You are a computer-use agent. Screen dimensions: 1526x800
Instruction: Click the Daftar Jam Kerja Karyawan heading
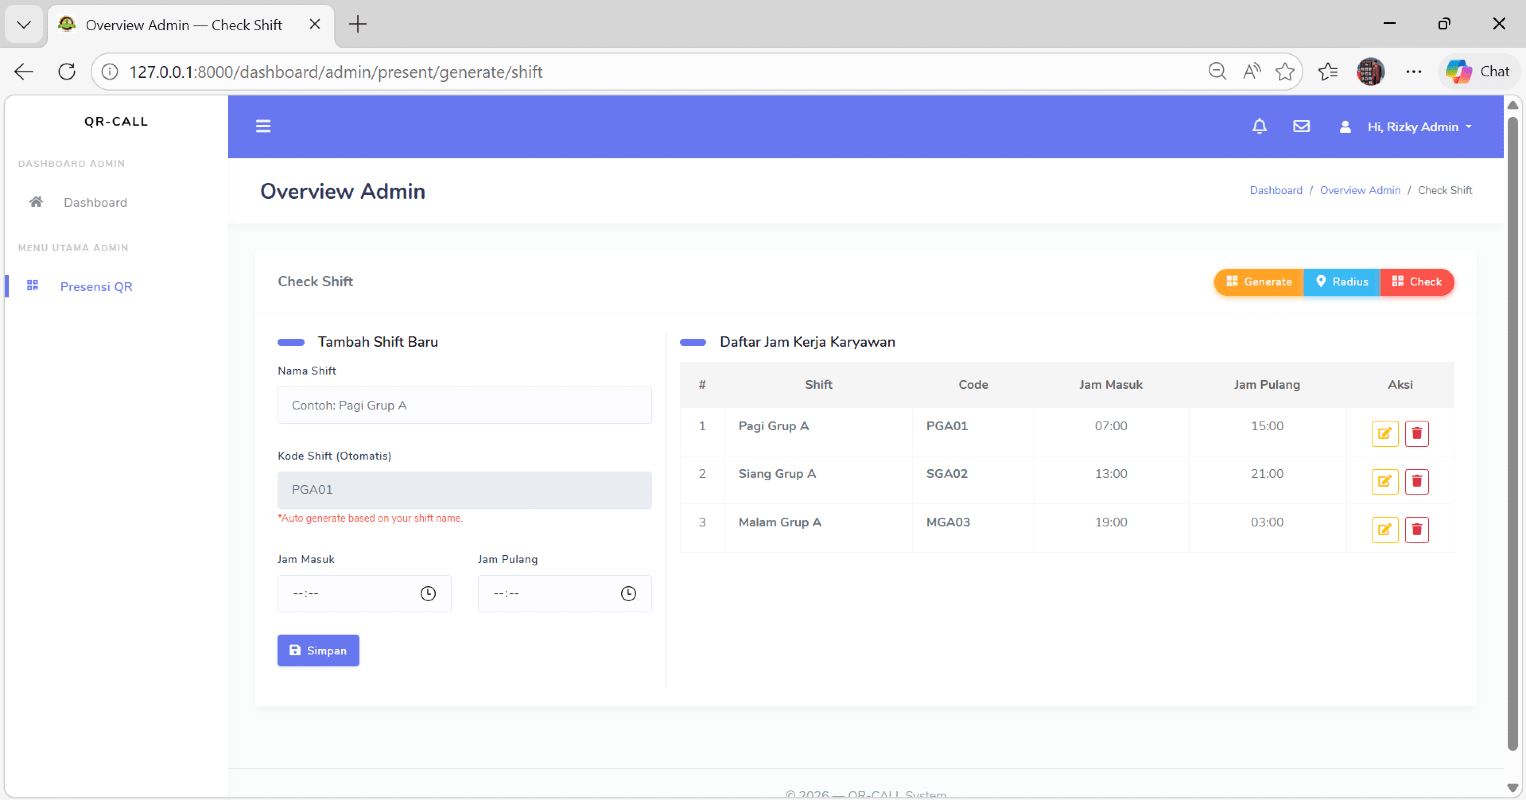(807, 342)
